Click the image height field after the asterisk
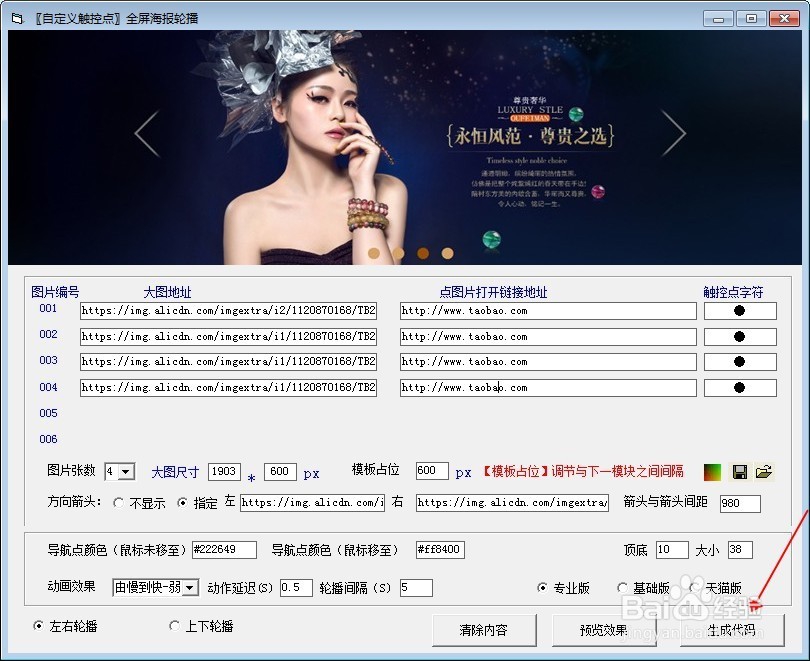This screenshot has height=661, width=810. tap(280, 471)
